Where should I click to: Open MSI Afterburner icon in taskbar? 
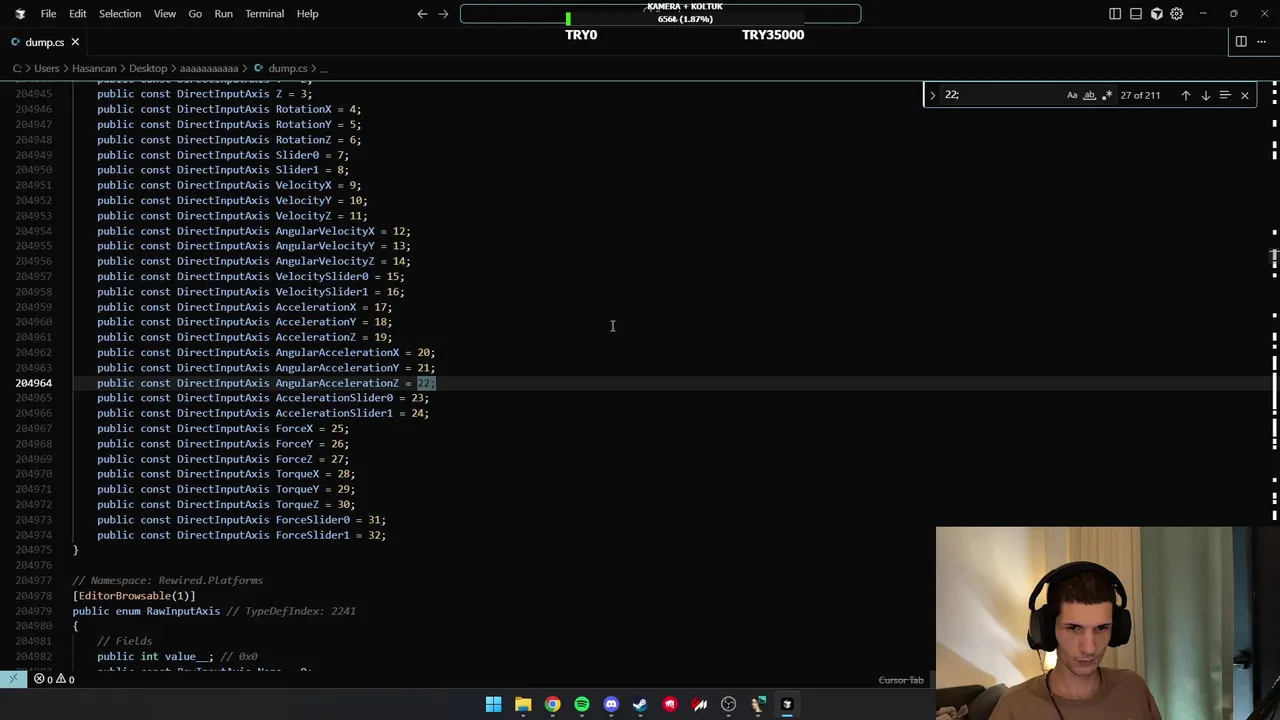coord(699,704)
